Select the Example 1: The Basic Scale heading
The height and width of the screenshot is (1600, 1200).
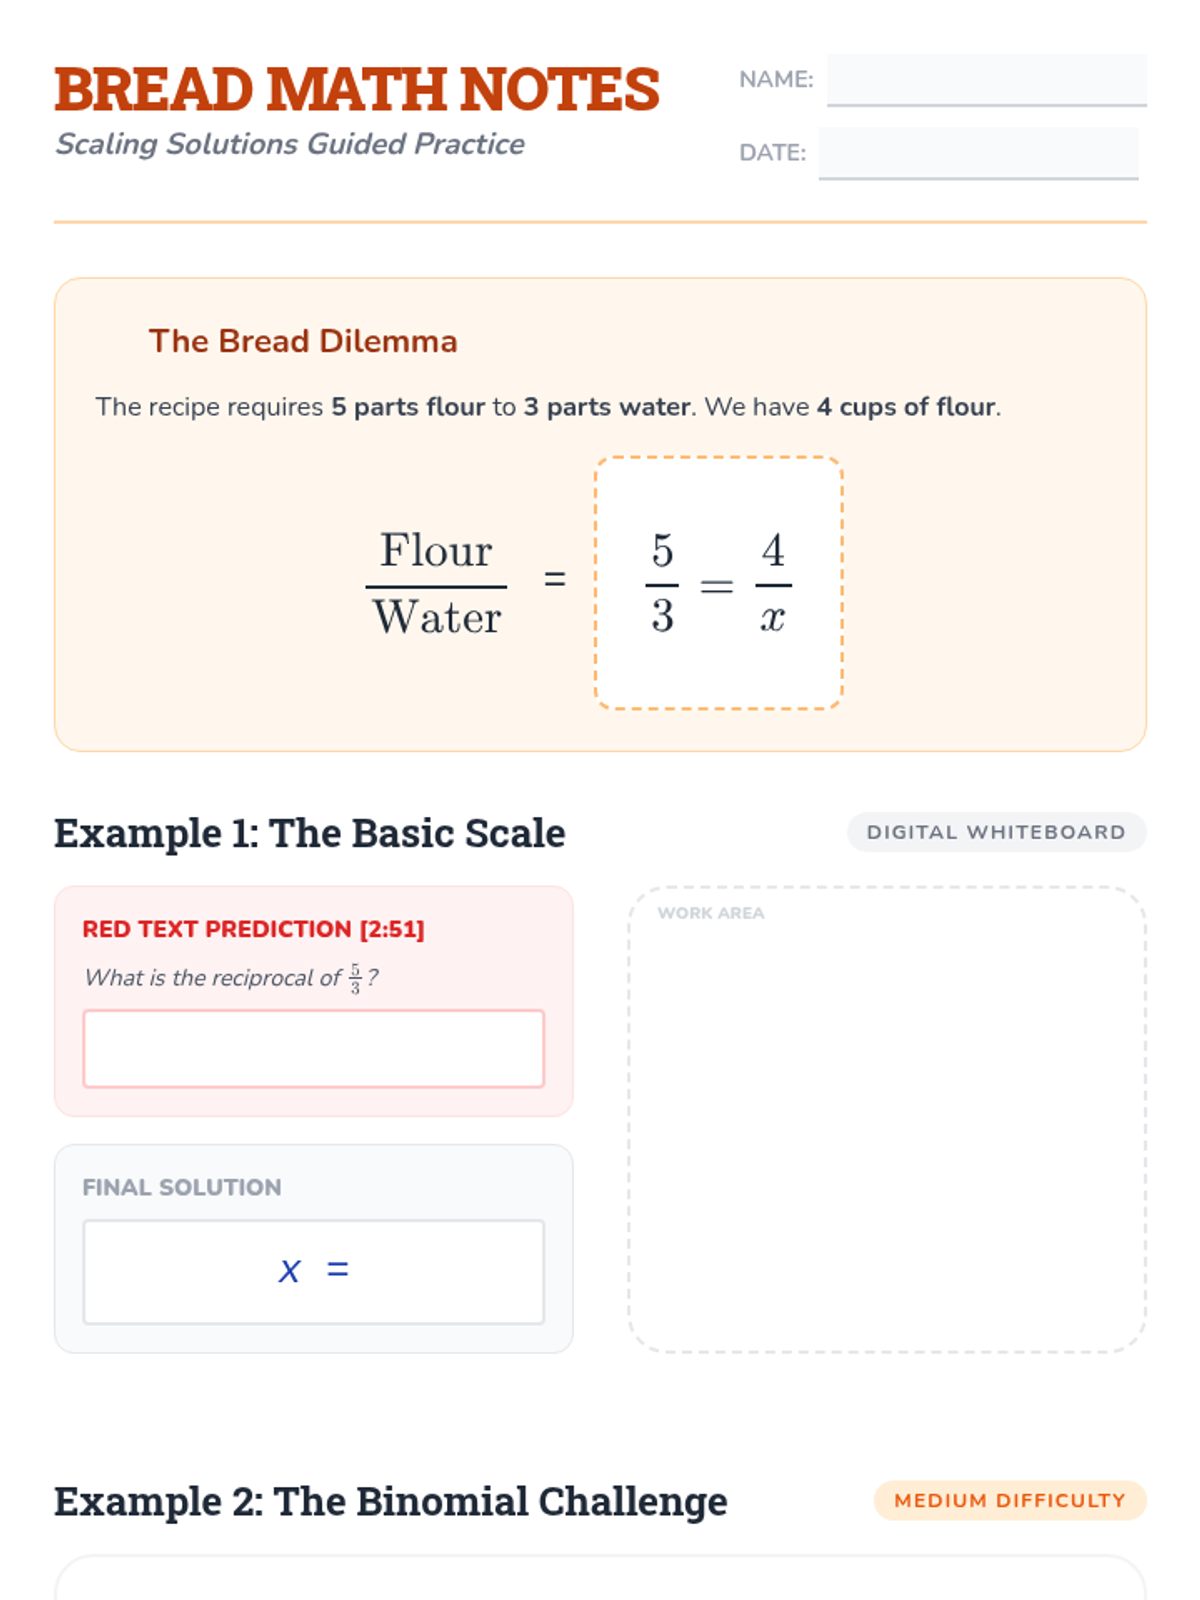(x=310, y=833)
